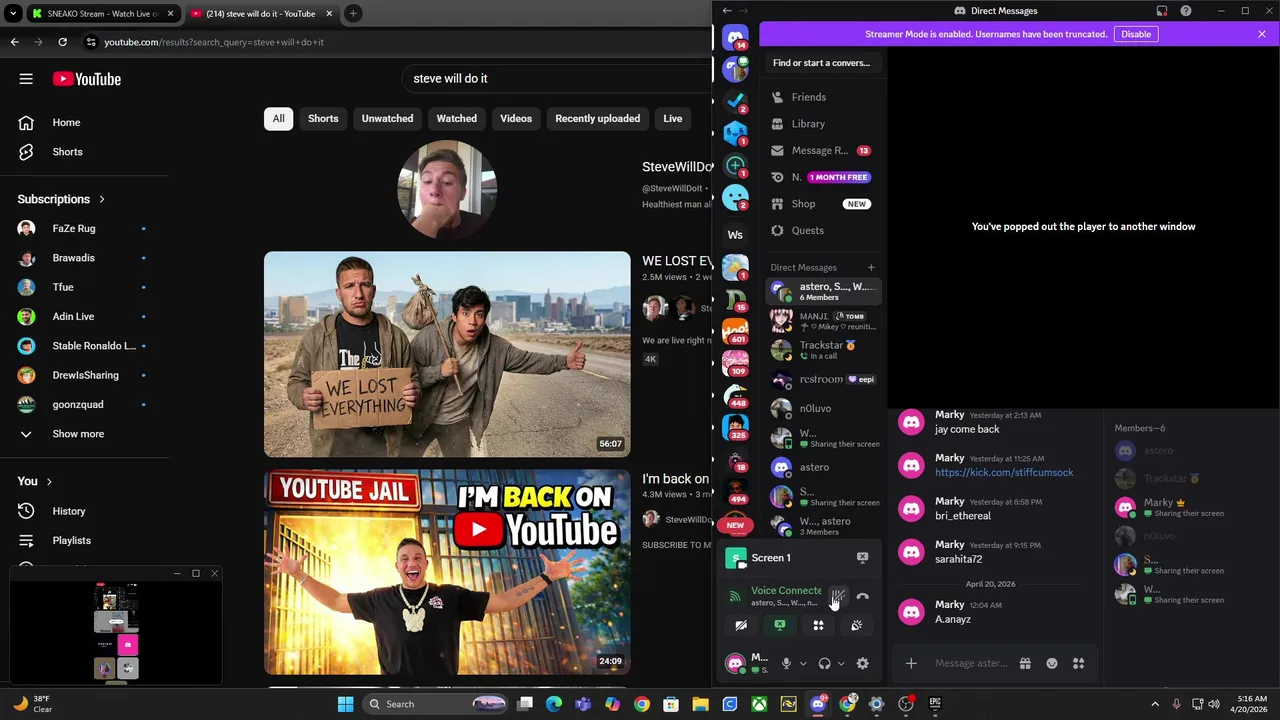Open activities launcher in voice panel

[818, 625]
